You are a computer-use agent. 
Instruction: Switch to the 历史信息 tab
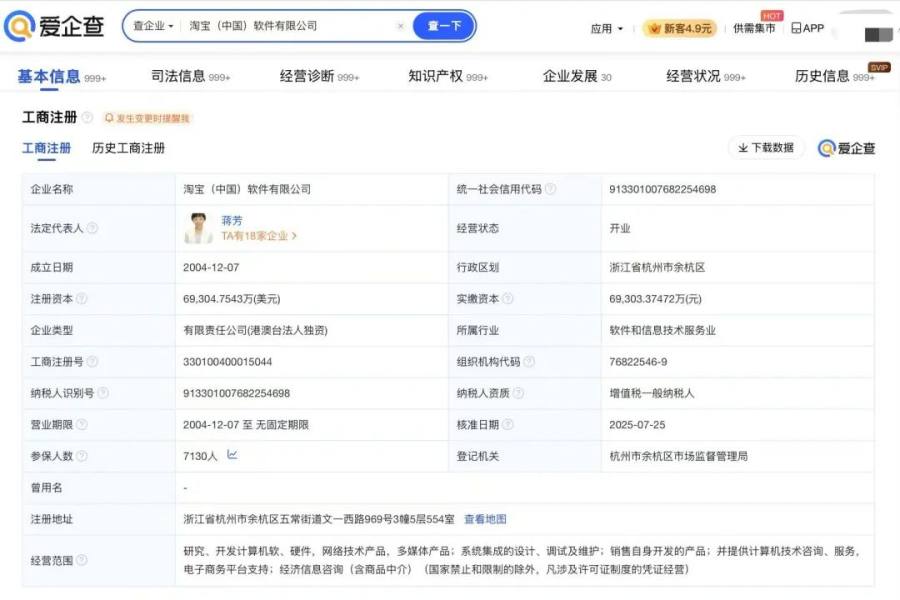(835, 76)
